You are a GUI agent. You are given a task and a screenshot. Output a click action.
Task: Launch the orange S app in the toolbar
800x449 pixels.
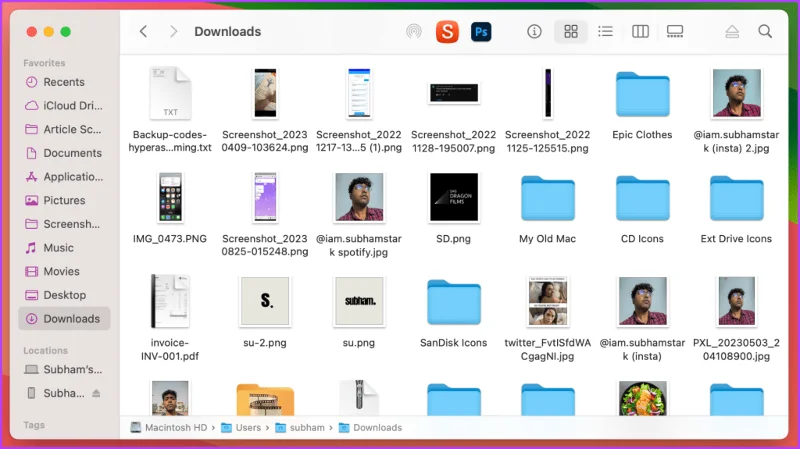point(447,32)
